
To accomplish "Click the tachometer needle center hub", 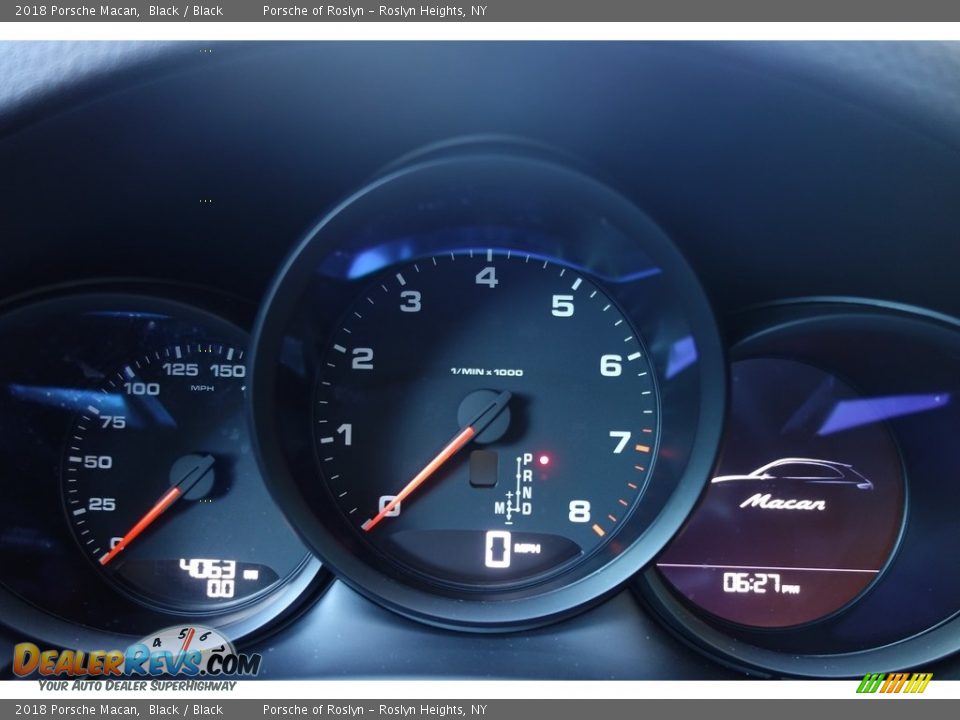I will [x=484, y=415].
